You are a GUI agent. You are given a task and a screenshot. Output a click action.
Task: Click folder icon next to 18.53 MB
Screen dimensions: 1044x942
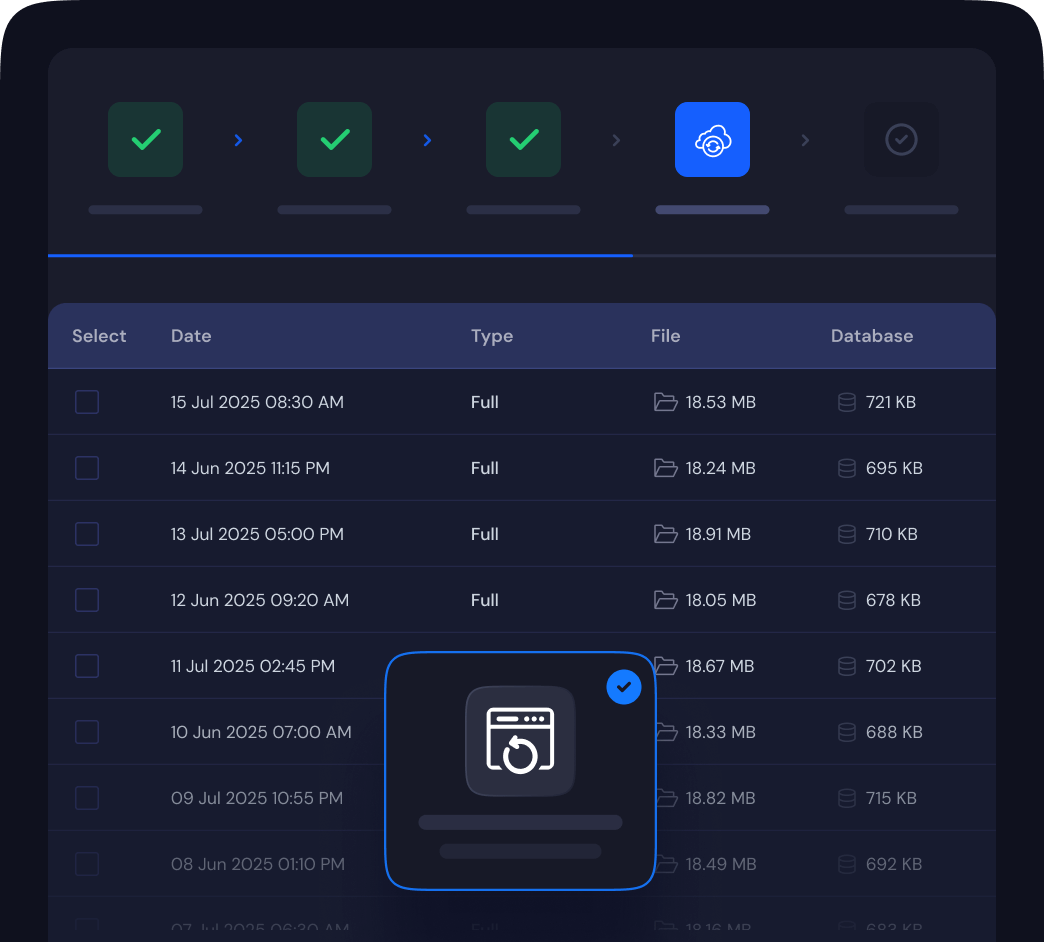665,402
